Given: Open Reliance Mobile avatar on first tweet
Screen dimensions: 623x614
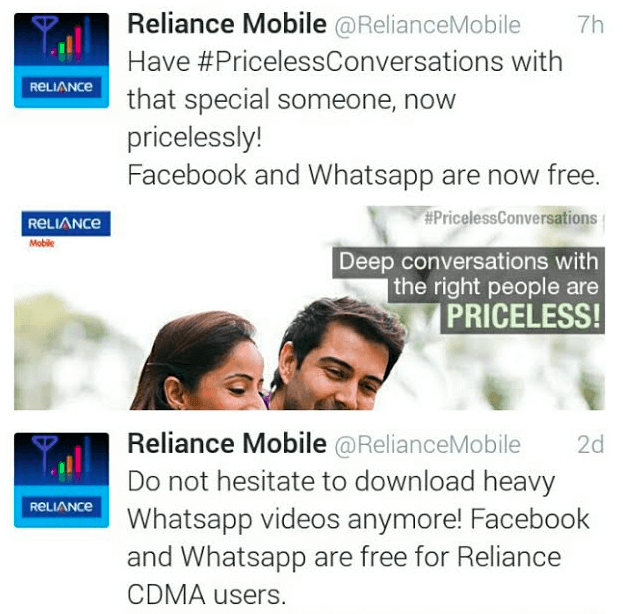Looking at the screenshot, I should click(x=62, y=60).
